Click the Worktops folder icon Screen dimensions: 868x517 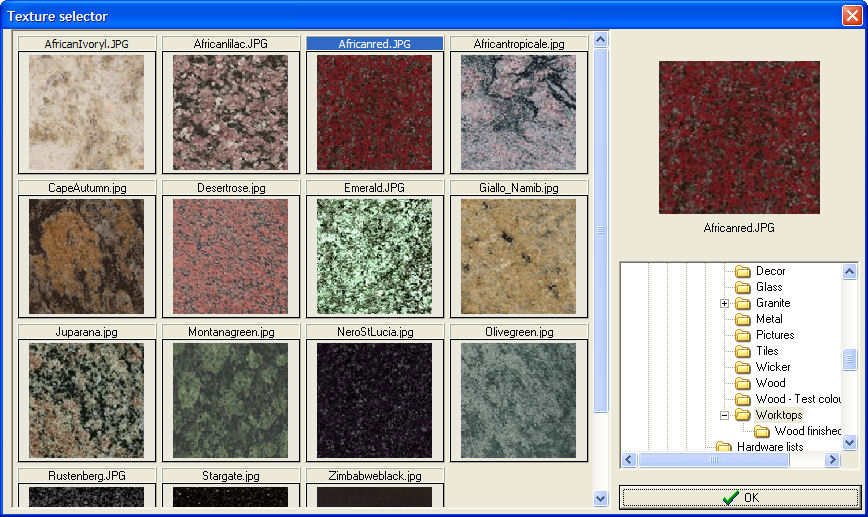[x=742, y=415]
